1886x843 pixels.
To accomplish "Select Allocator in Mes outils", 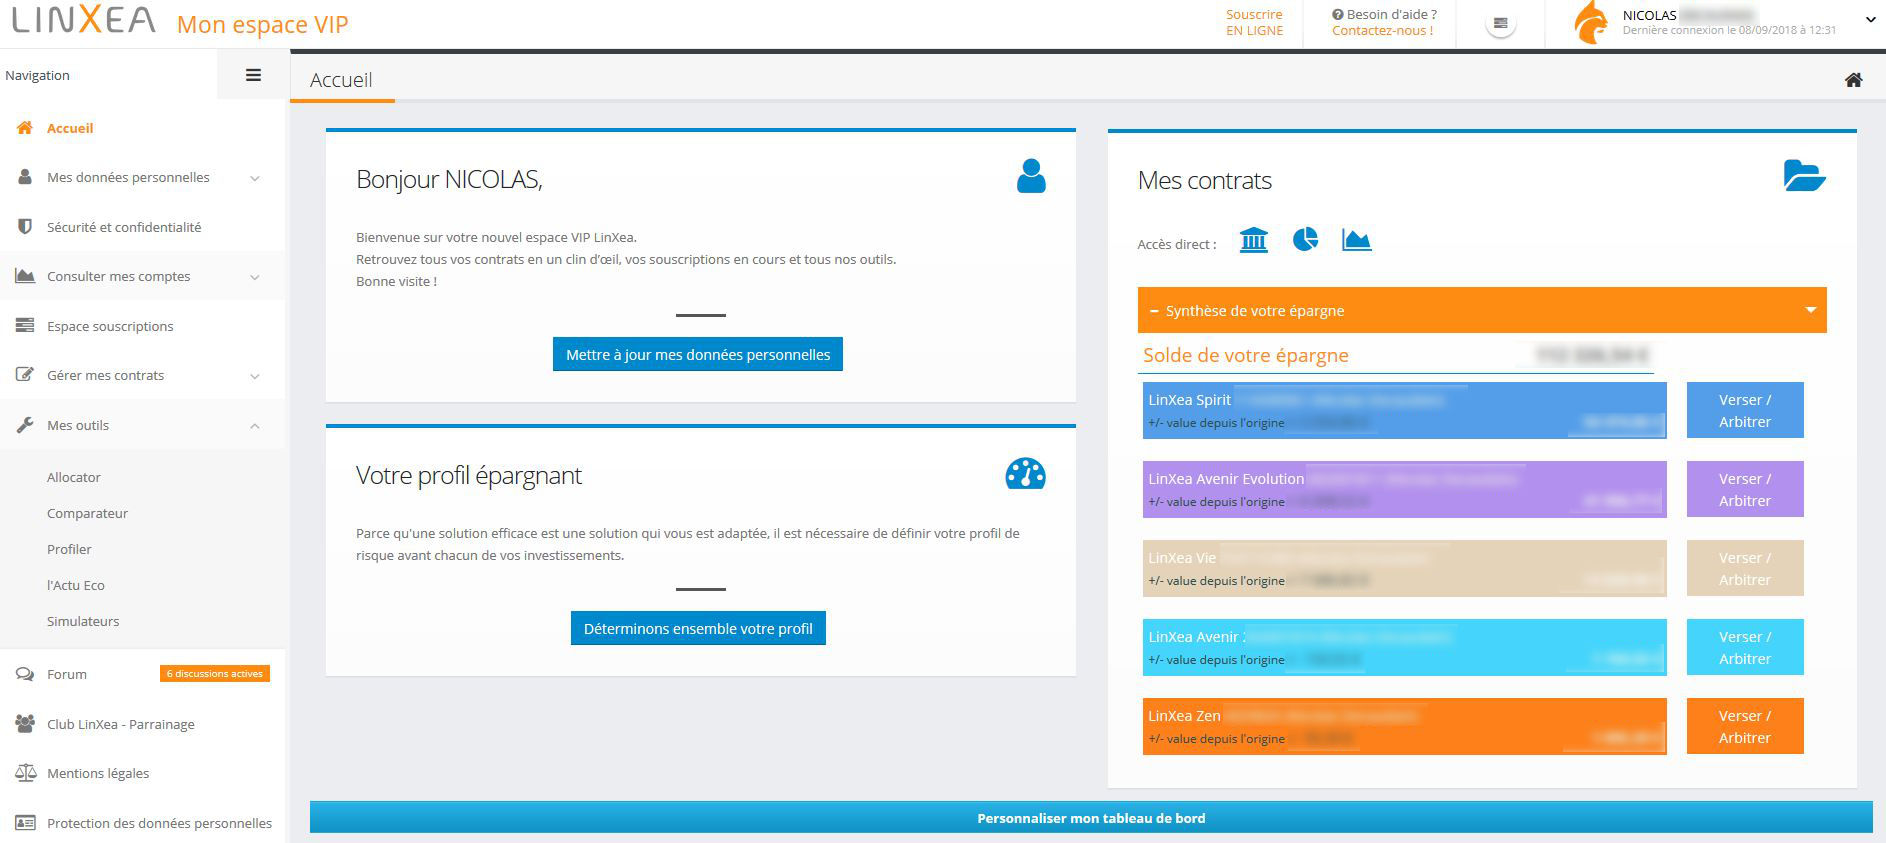I will [x=74, y=478].
